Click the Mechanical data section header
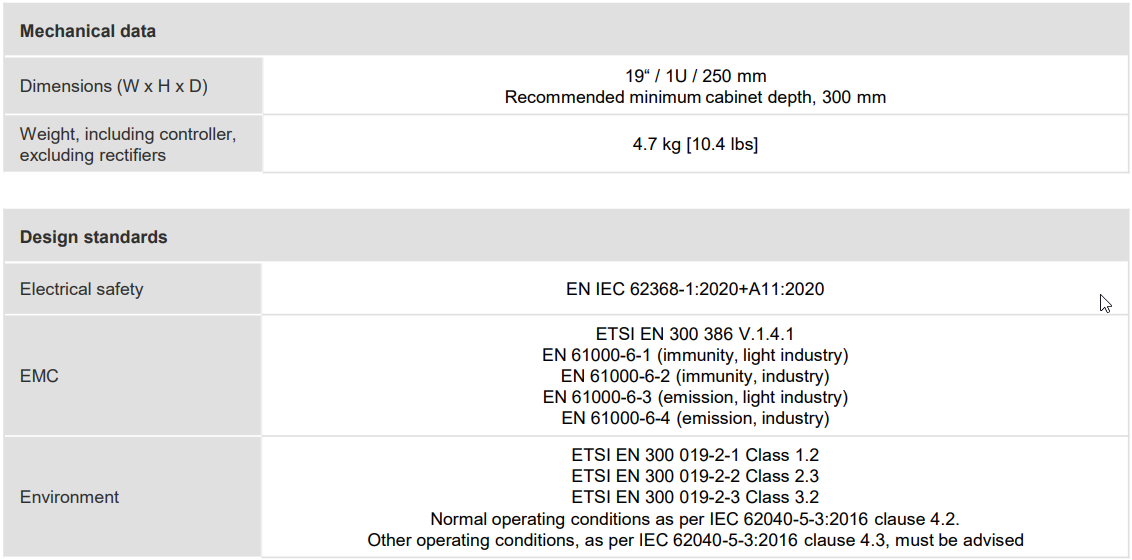This screenshot has height=560, width=1132. click(88, 31)
